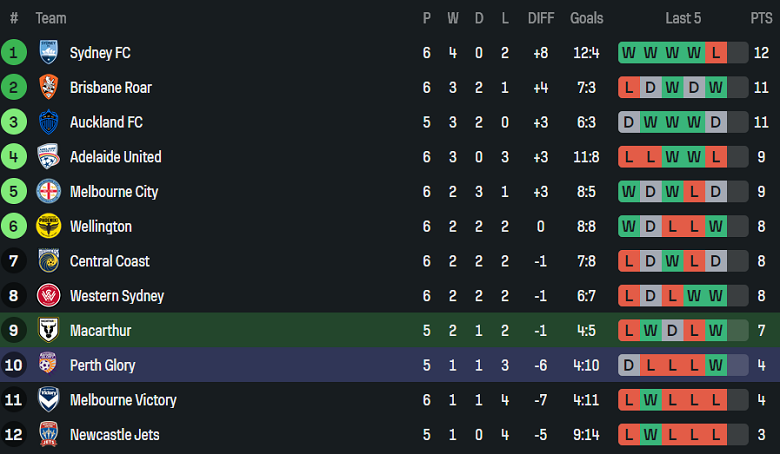Open the Melbourne Victory team link
Screen dimensions: 780x454
(123, 400)
